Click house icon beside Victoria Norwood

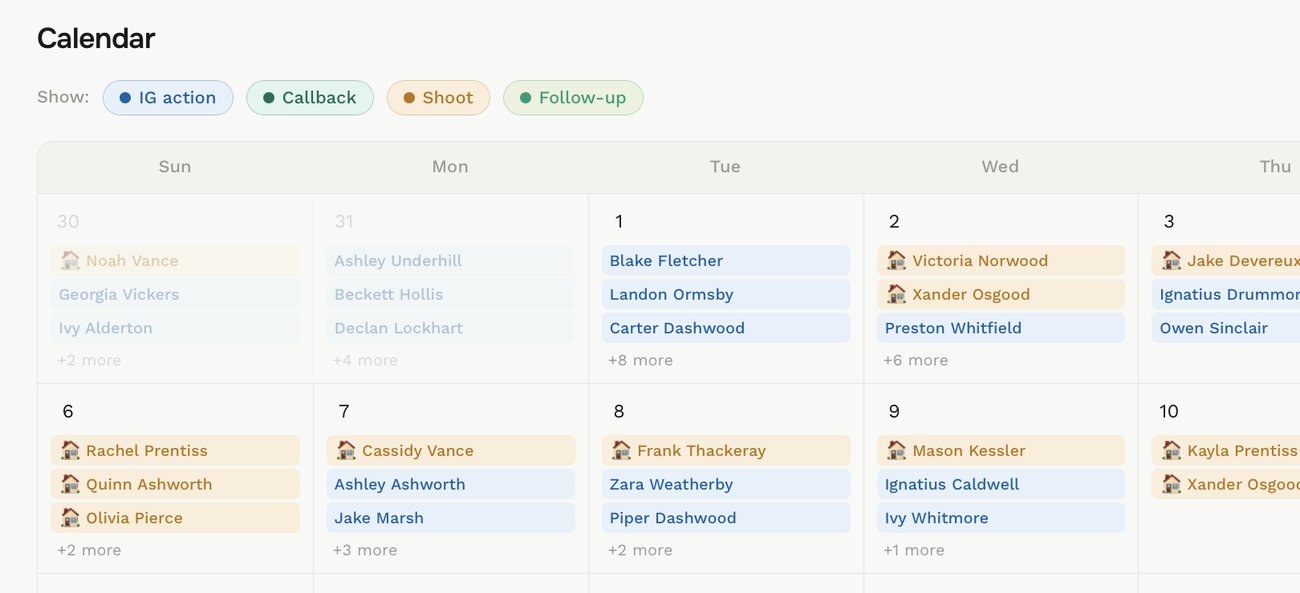pos(896,260)
